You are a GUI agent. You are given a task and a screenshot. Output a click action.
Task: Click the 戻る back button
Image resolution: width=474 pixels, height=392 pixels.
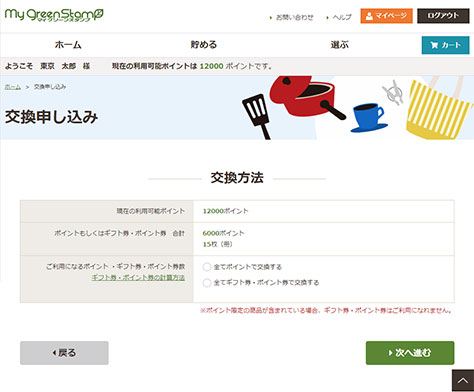[64, 353]
